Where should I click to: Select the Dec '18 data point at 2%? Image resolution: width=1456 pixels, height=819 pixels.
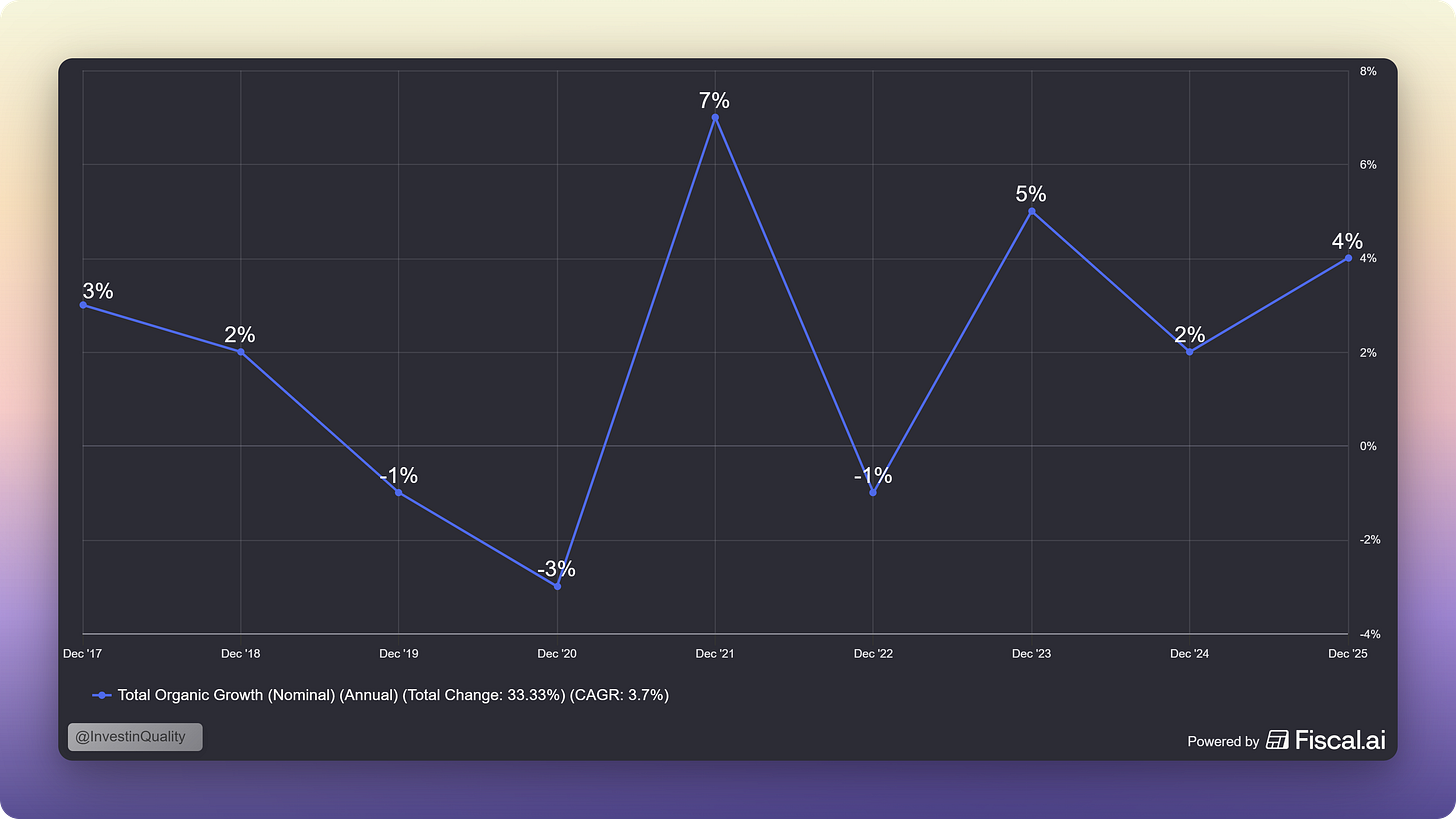pos(241,352)
